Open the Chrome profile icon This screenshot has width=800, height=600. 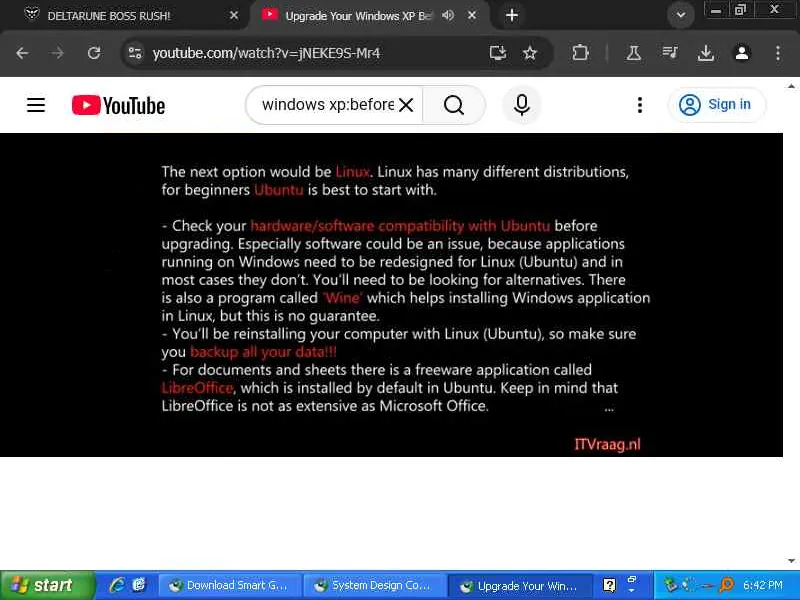click(x=742, y=53)
